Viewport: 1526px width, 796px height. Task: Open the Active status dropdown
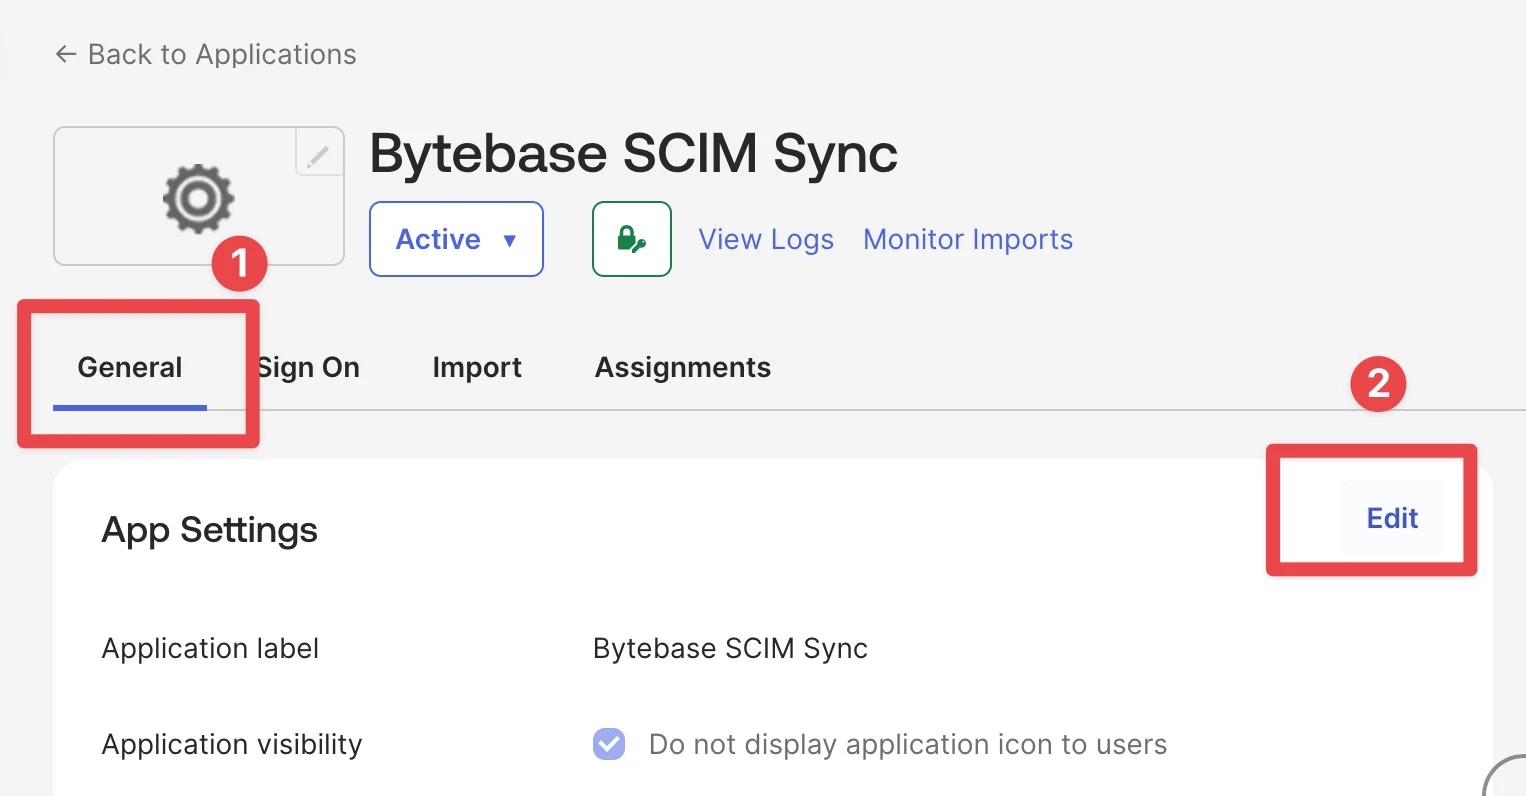point(456,239)
